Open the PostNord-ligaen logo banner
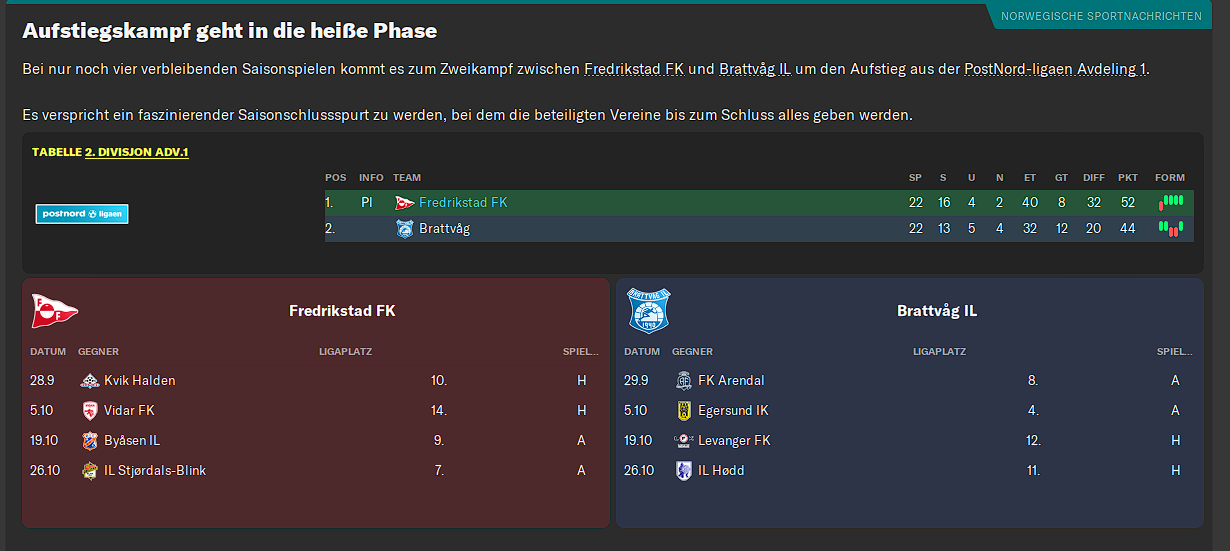Screen dimensions: 1230x551 tap(82, 214)
